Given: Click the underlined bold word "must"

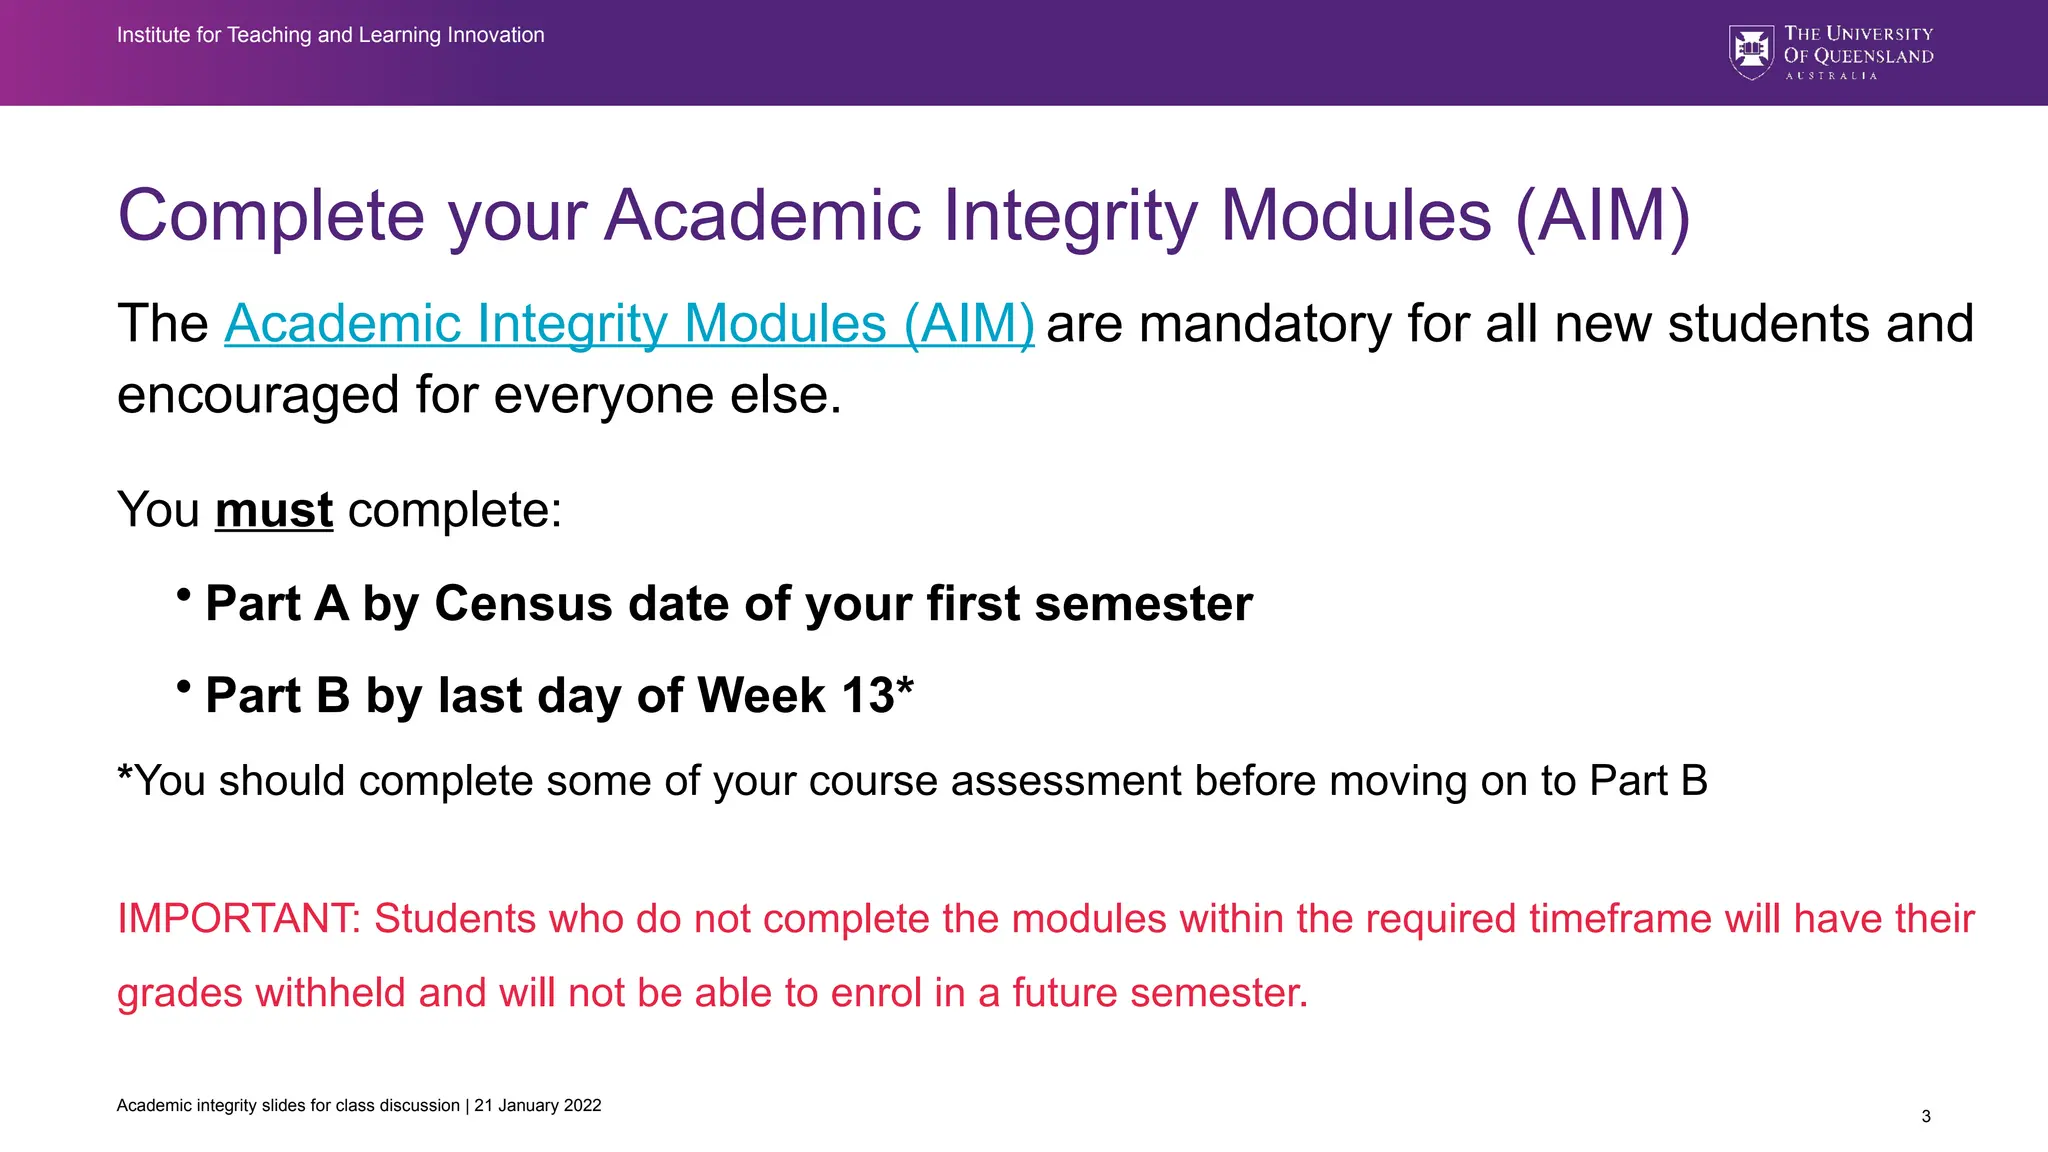Looking at the screenshot, I should (x=273, y=510).
